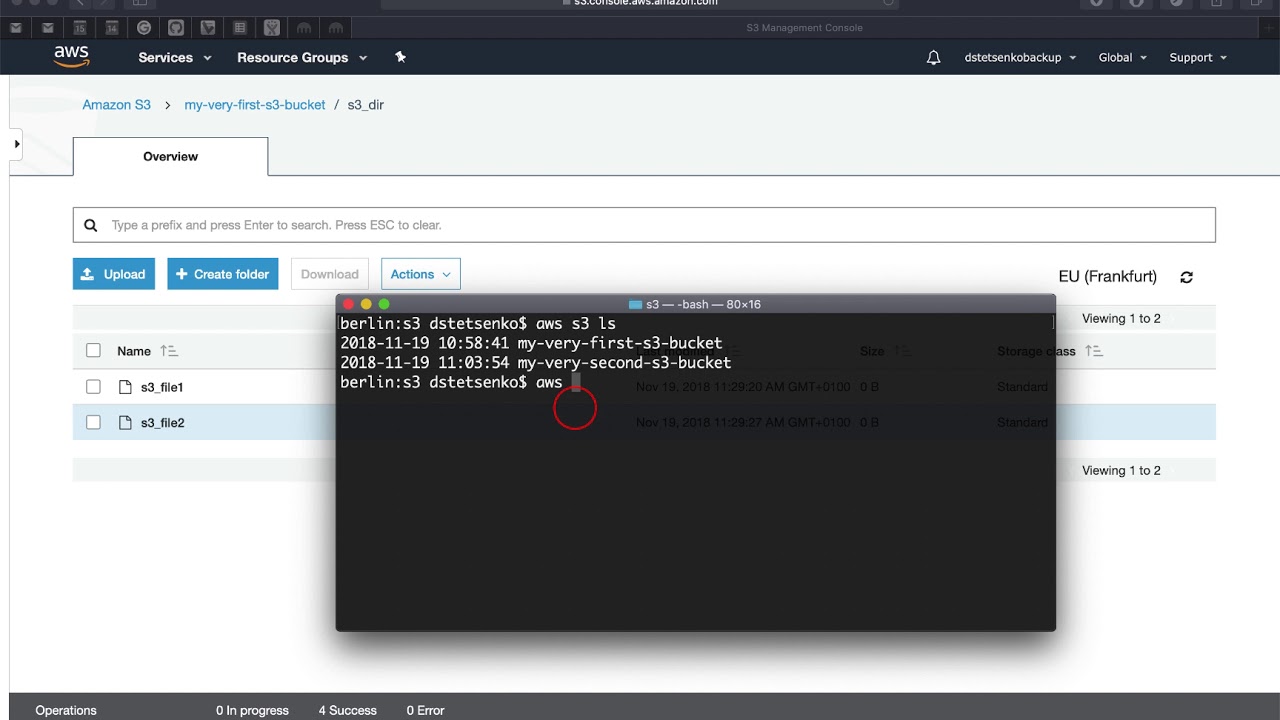Screen dimensions: 1280x720
Task: Expand the Support menu
Action: click(x=1198, y=58)
